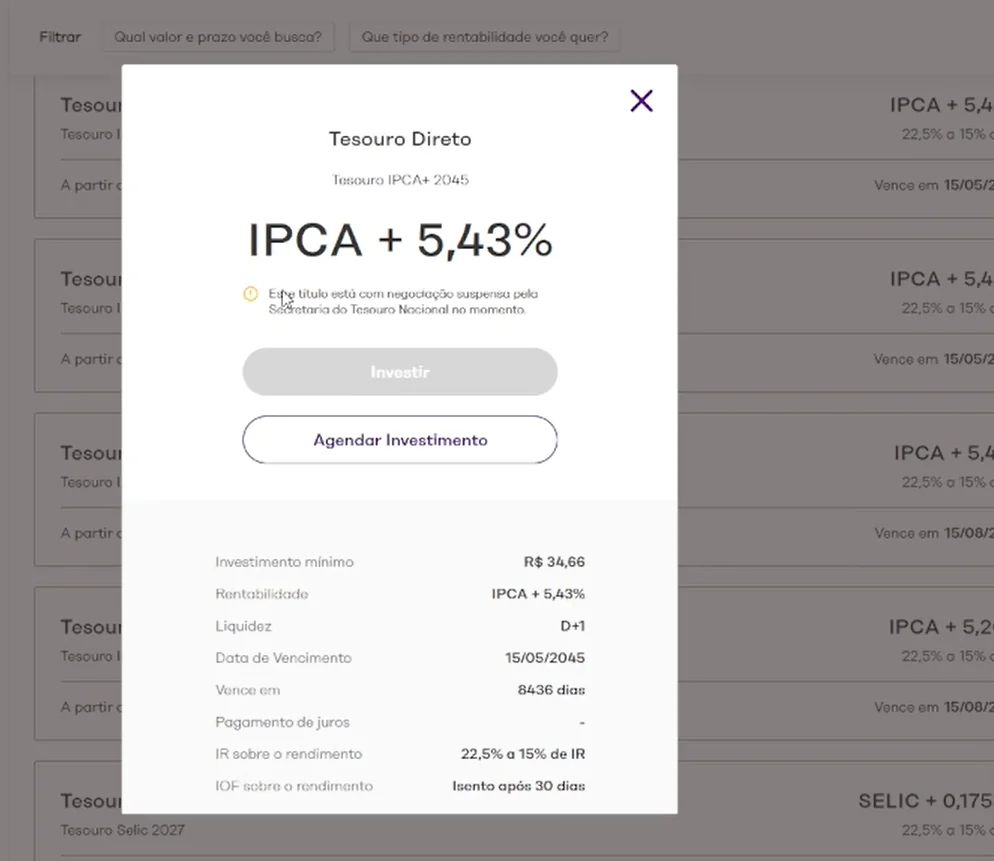Click the yellow warning icon beside suspension notice
The image size is (994, 861).
coord(250,294)
